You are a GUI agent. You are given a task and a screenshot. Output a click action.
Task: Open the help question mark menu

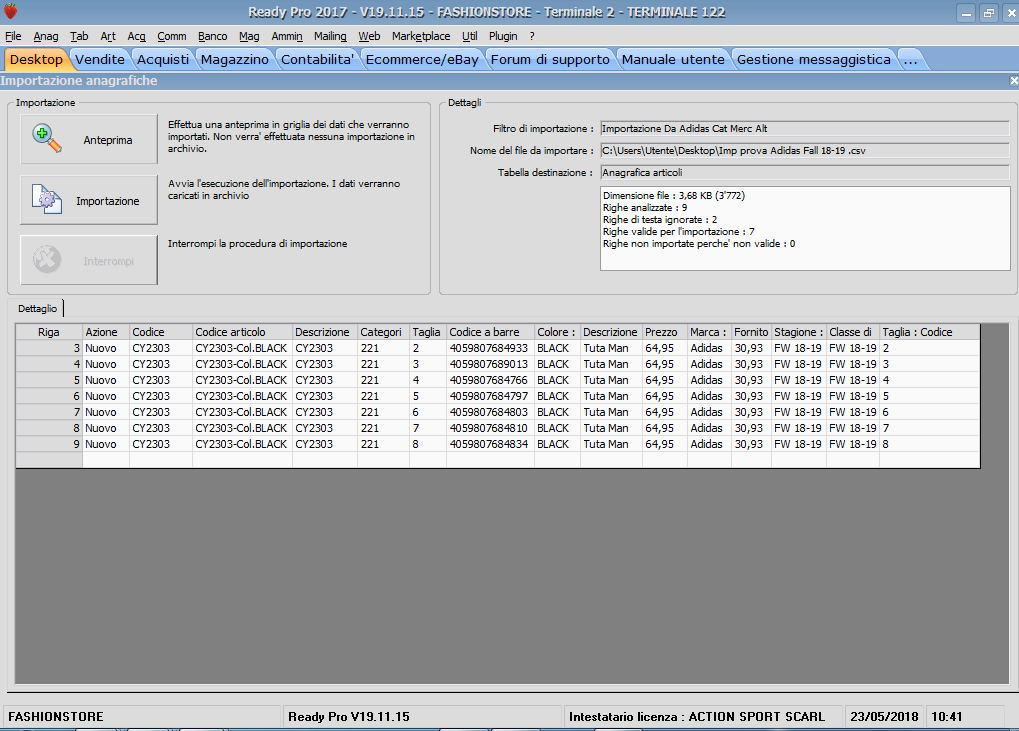(x=532, y=36)
